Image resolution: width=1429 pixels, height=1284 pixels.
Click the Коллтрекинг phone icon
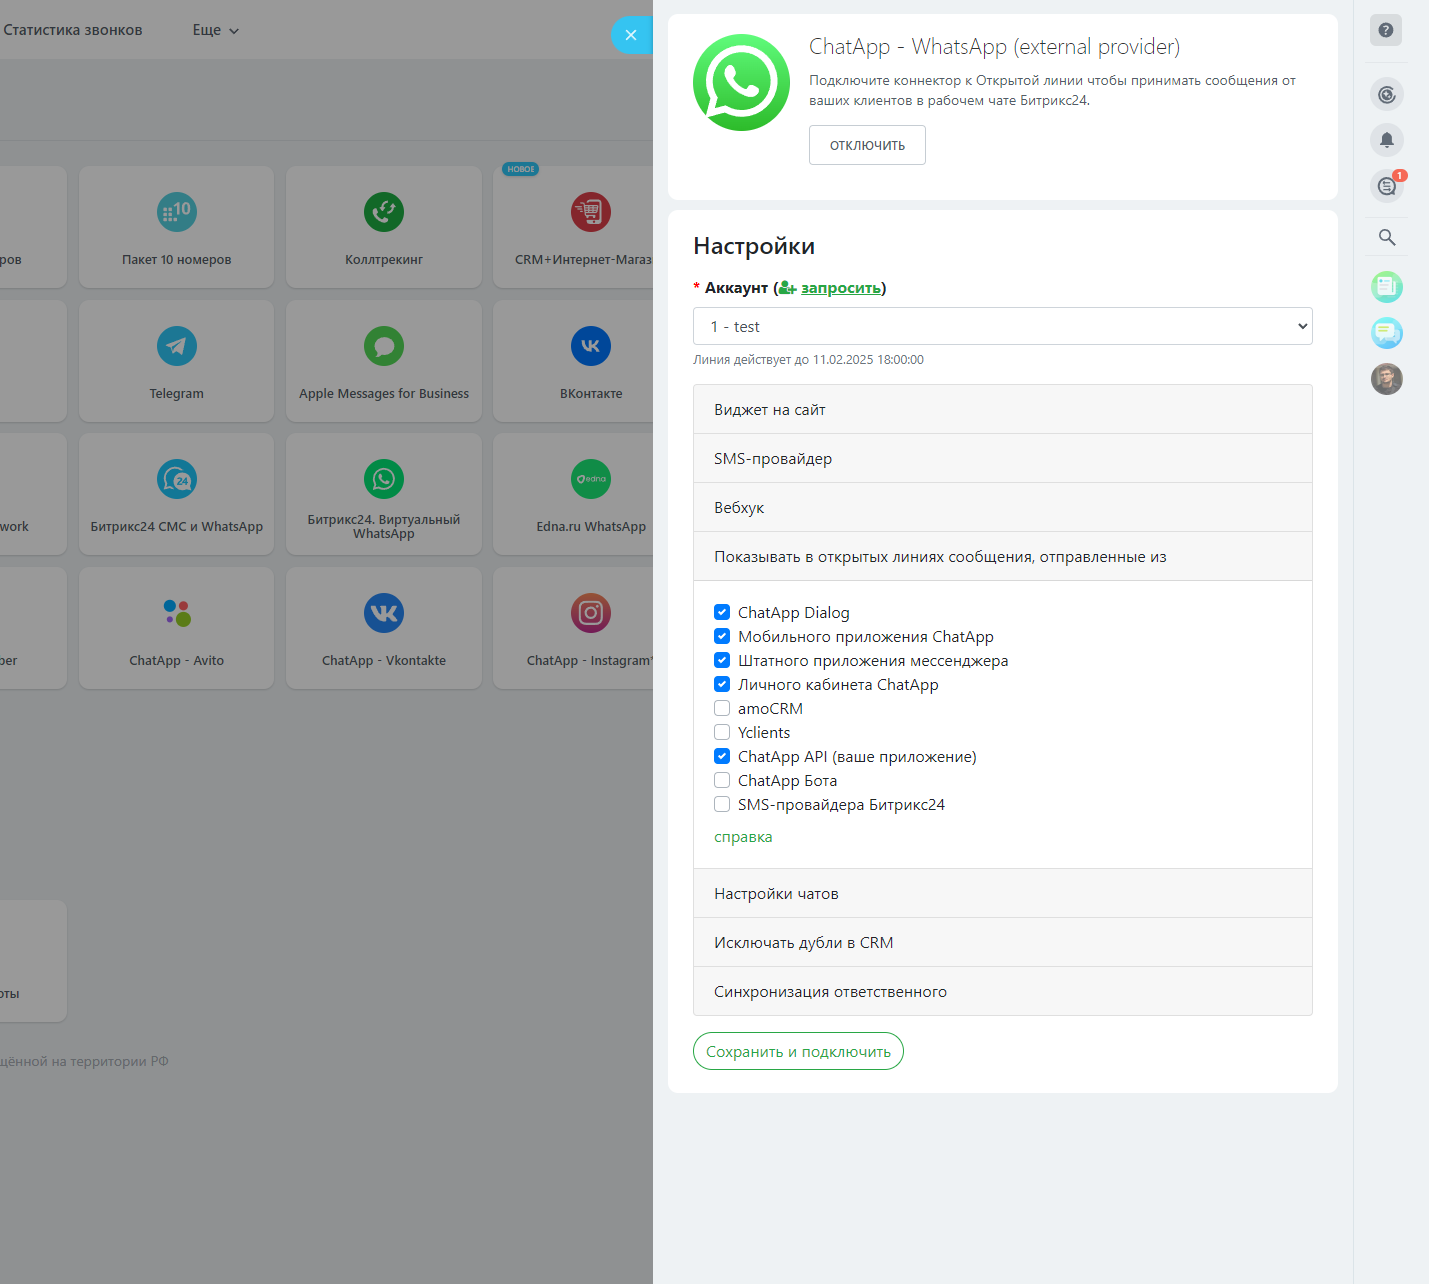pos(384,212)
